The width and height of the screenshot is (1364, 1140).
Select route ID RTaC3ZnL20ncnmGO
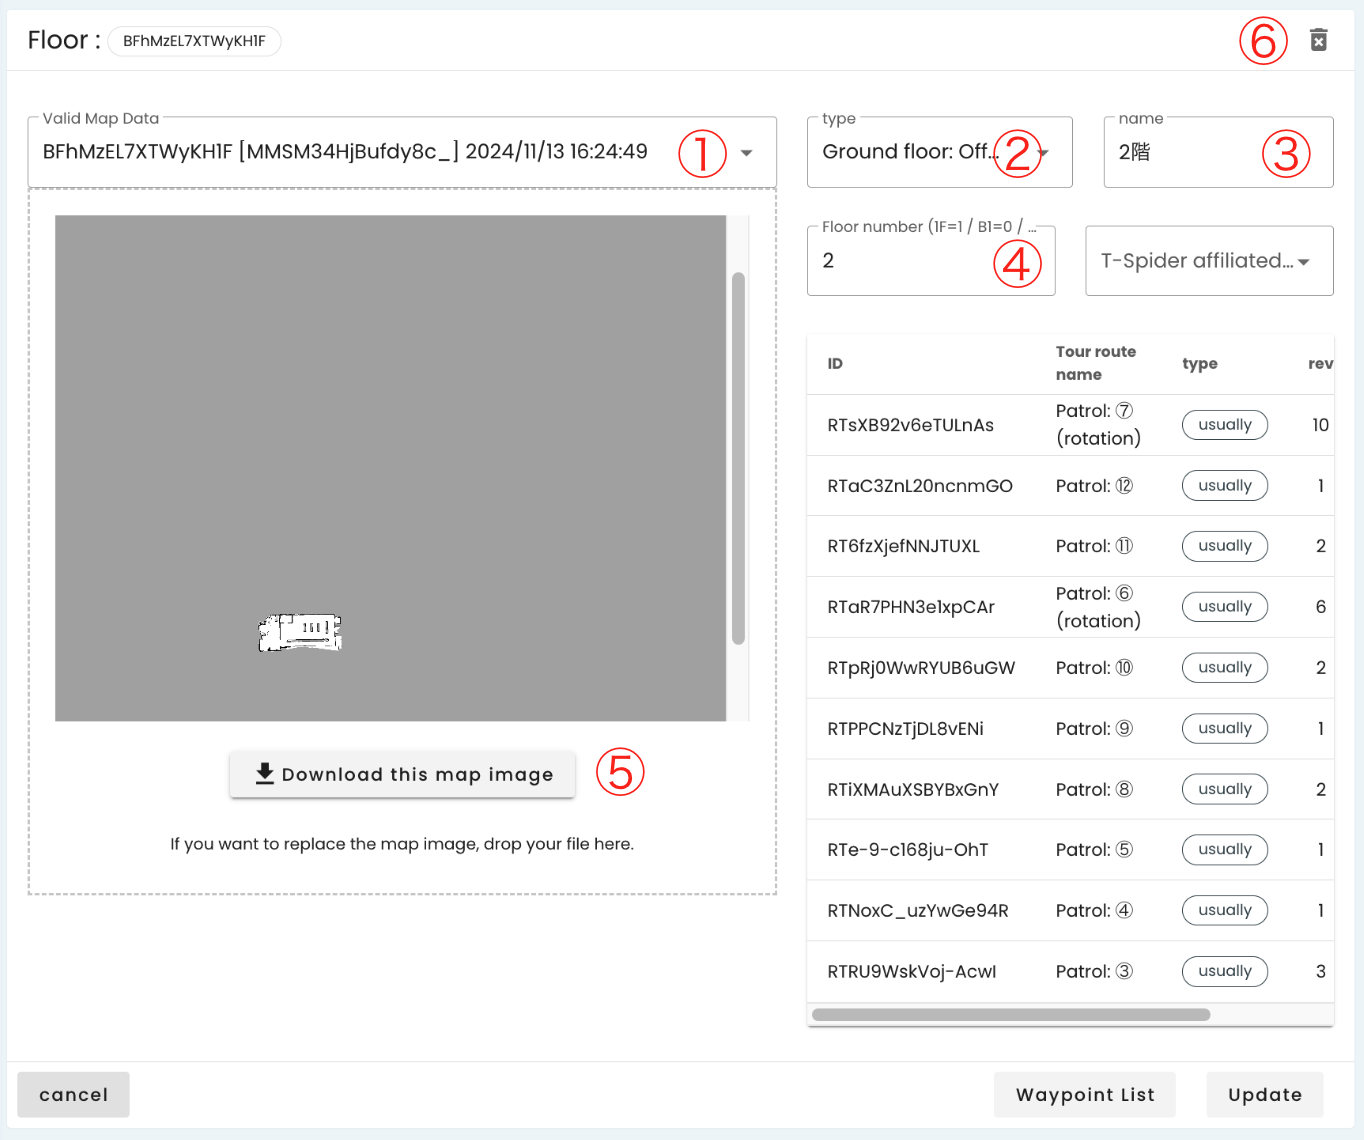point(920,486)
